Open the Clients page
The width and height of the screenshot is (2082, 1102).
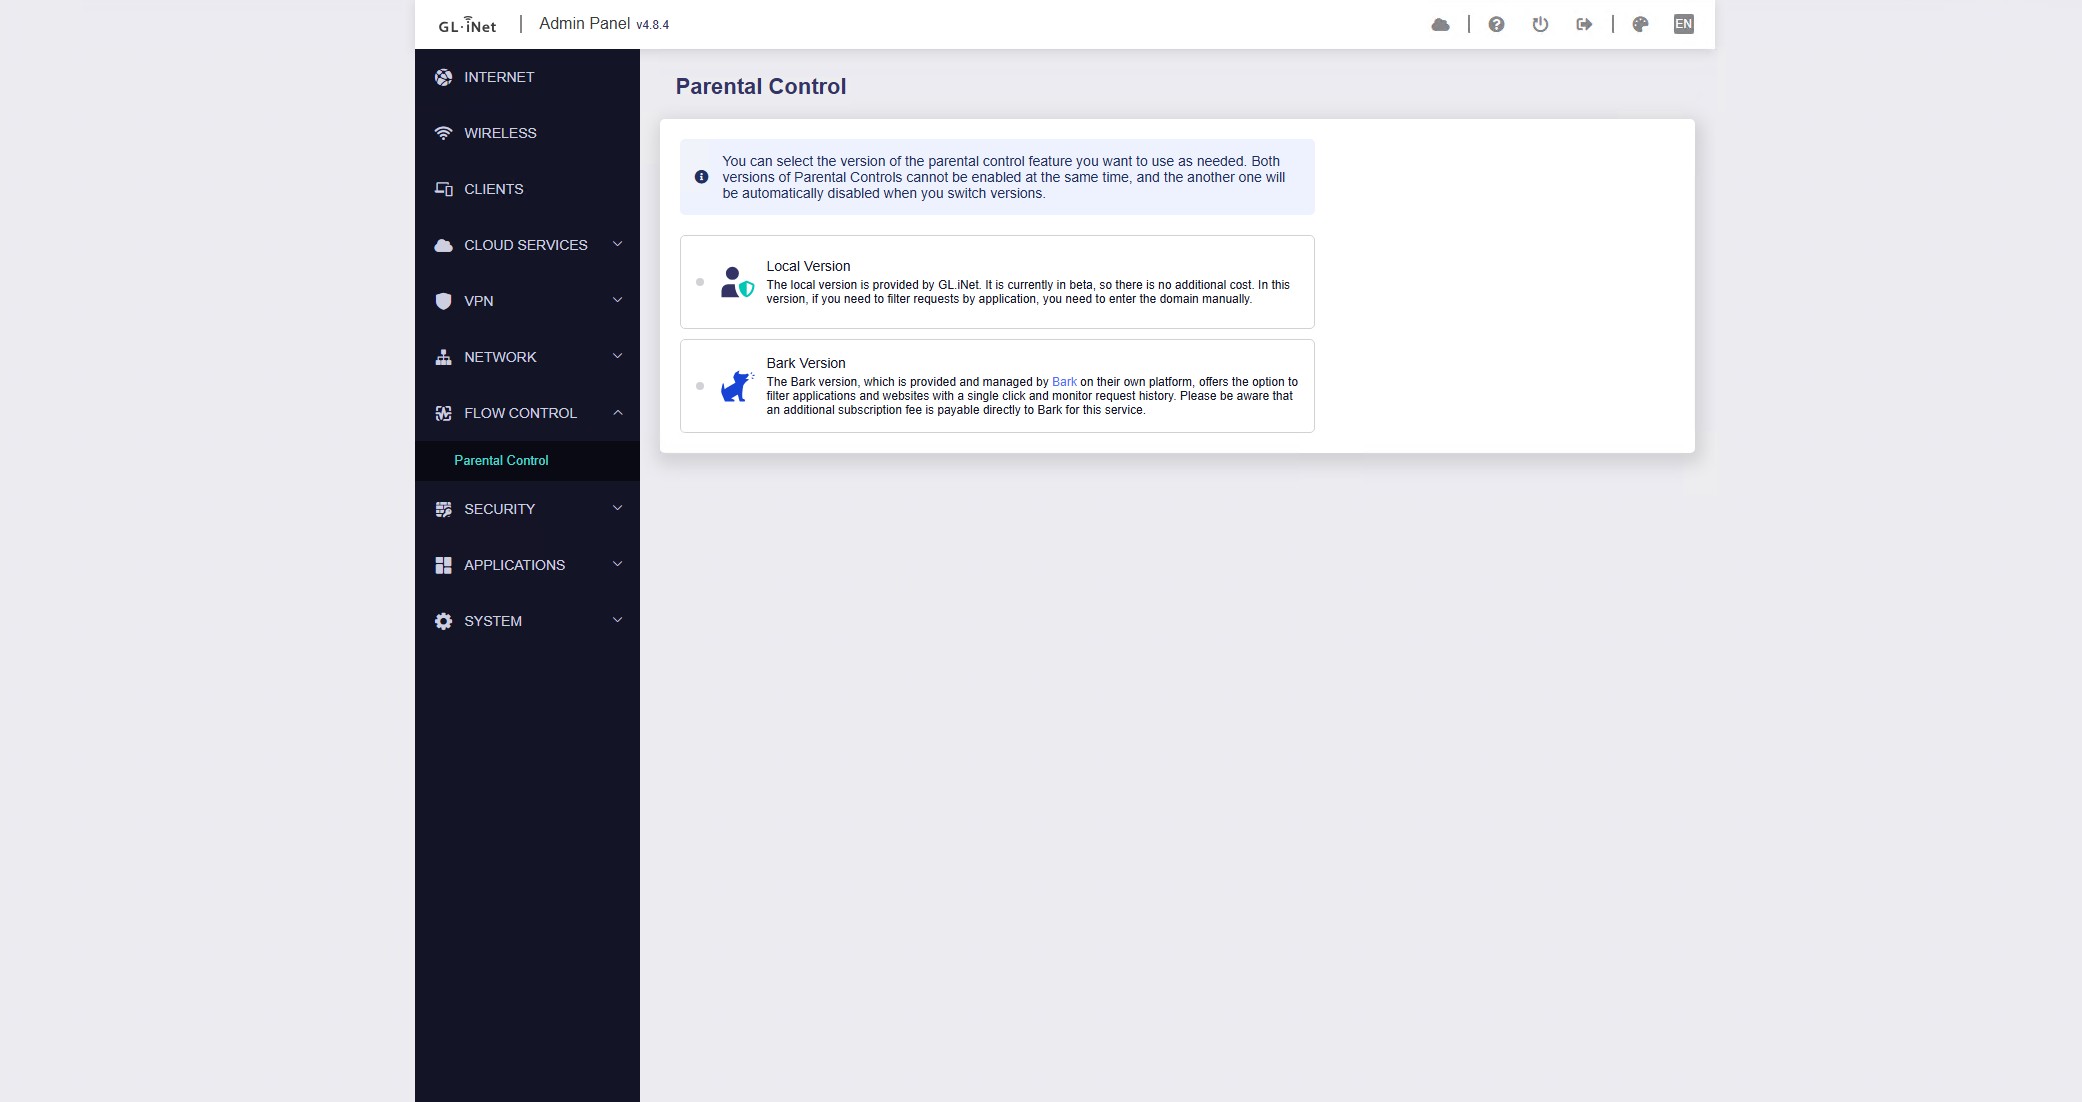pos(493,189)
